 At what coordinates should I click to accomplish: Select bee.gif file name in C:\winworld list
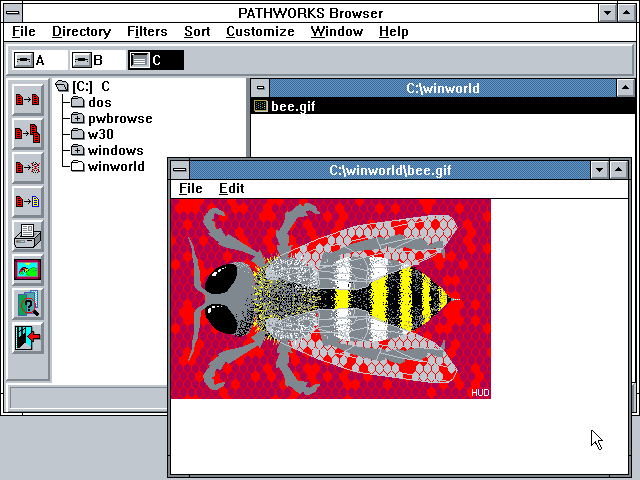pos(293,106)
